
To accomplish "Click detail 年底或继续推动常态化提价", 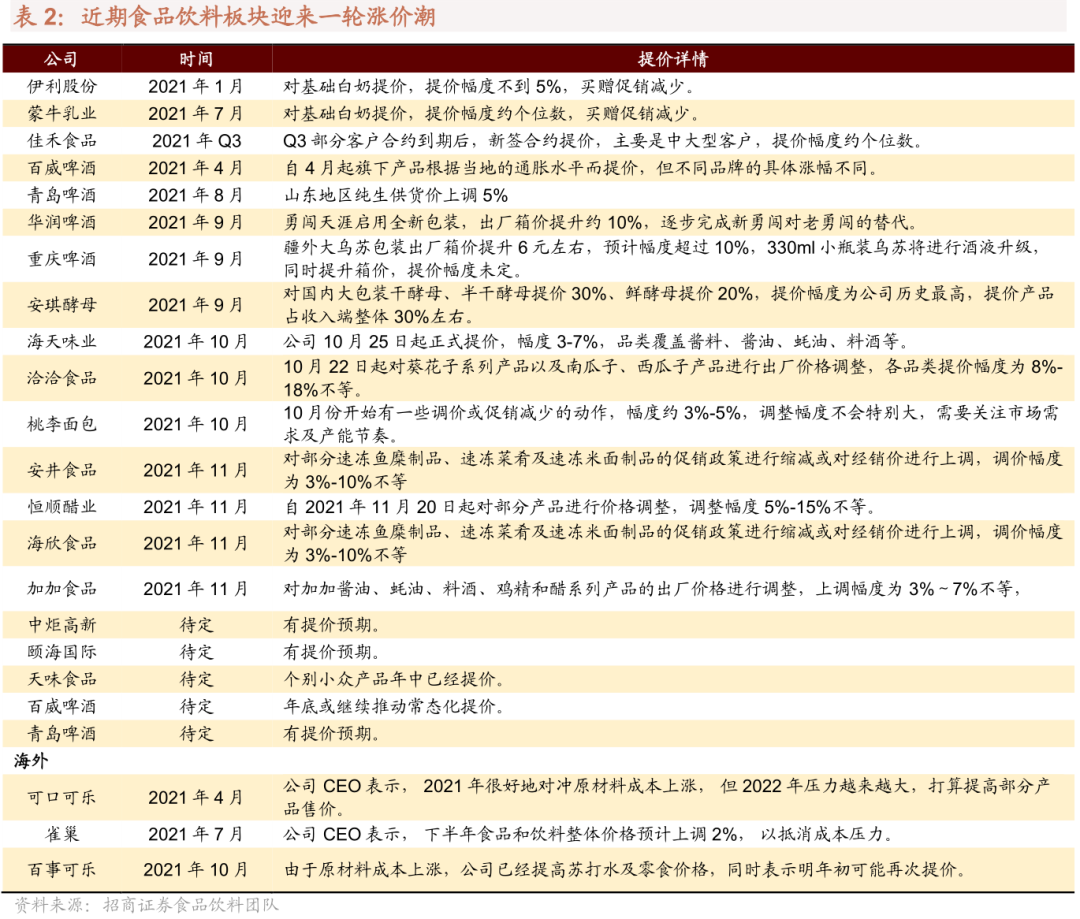I will click(x=393, y=706).
